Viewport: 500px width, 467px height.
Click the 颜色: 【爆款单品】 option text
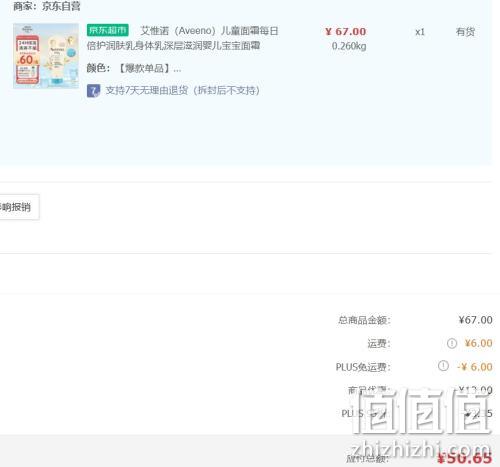[x=134, y=68]
